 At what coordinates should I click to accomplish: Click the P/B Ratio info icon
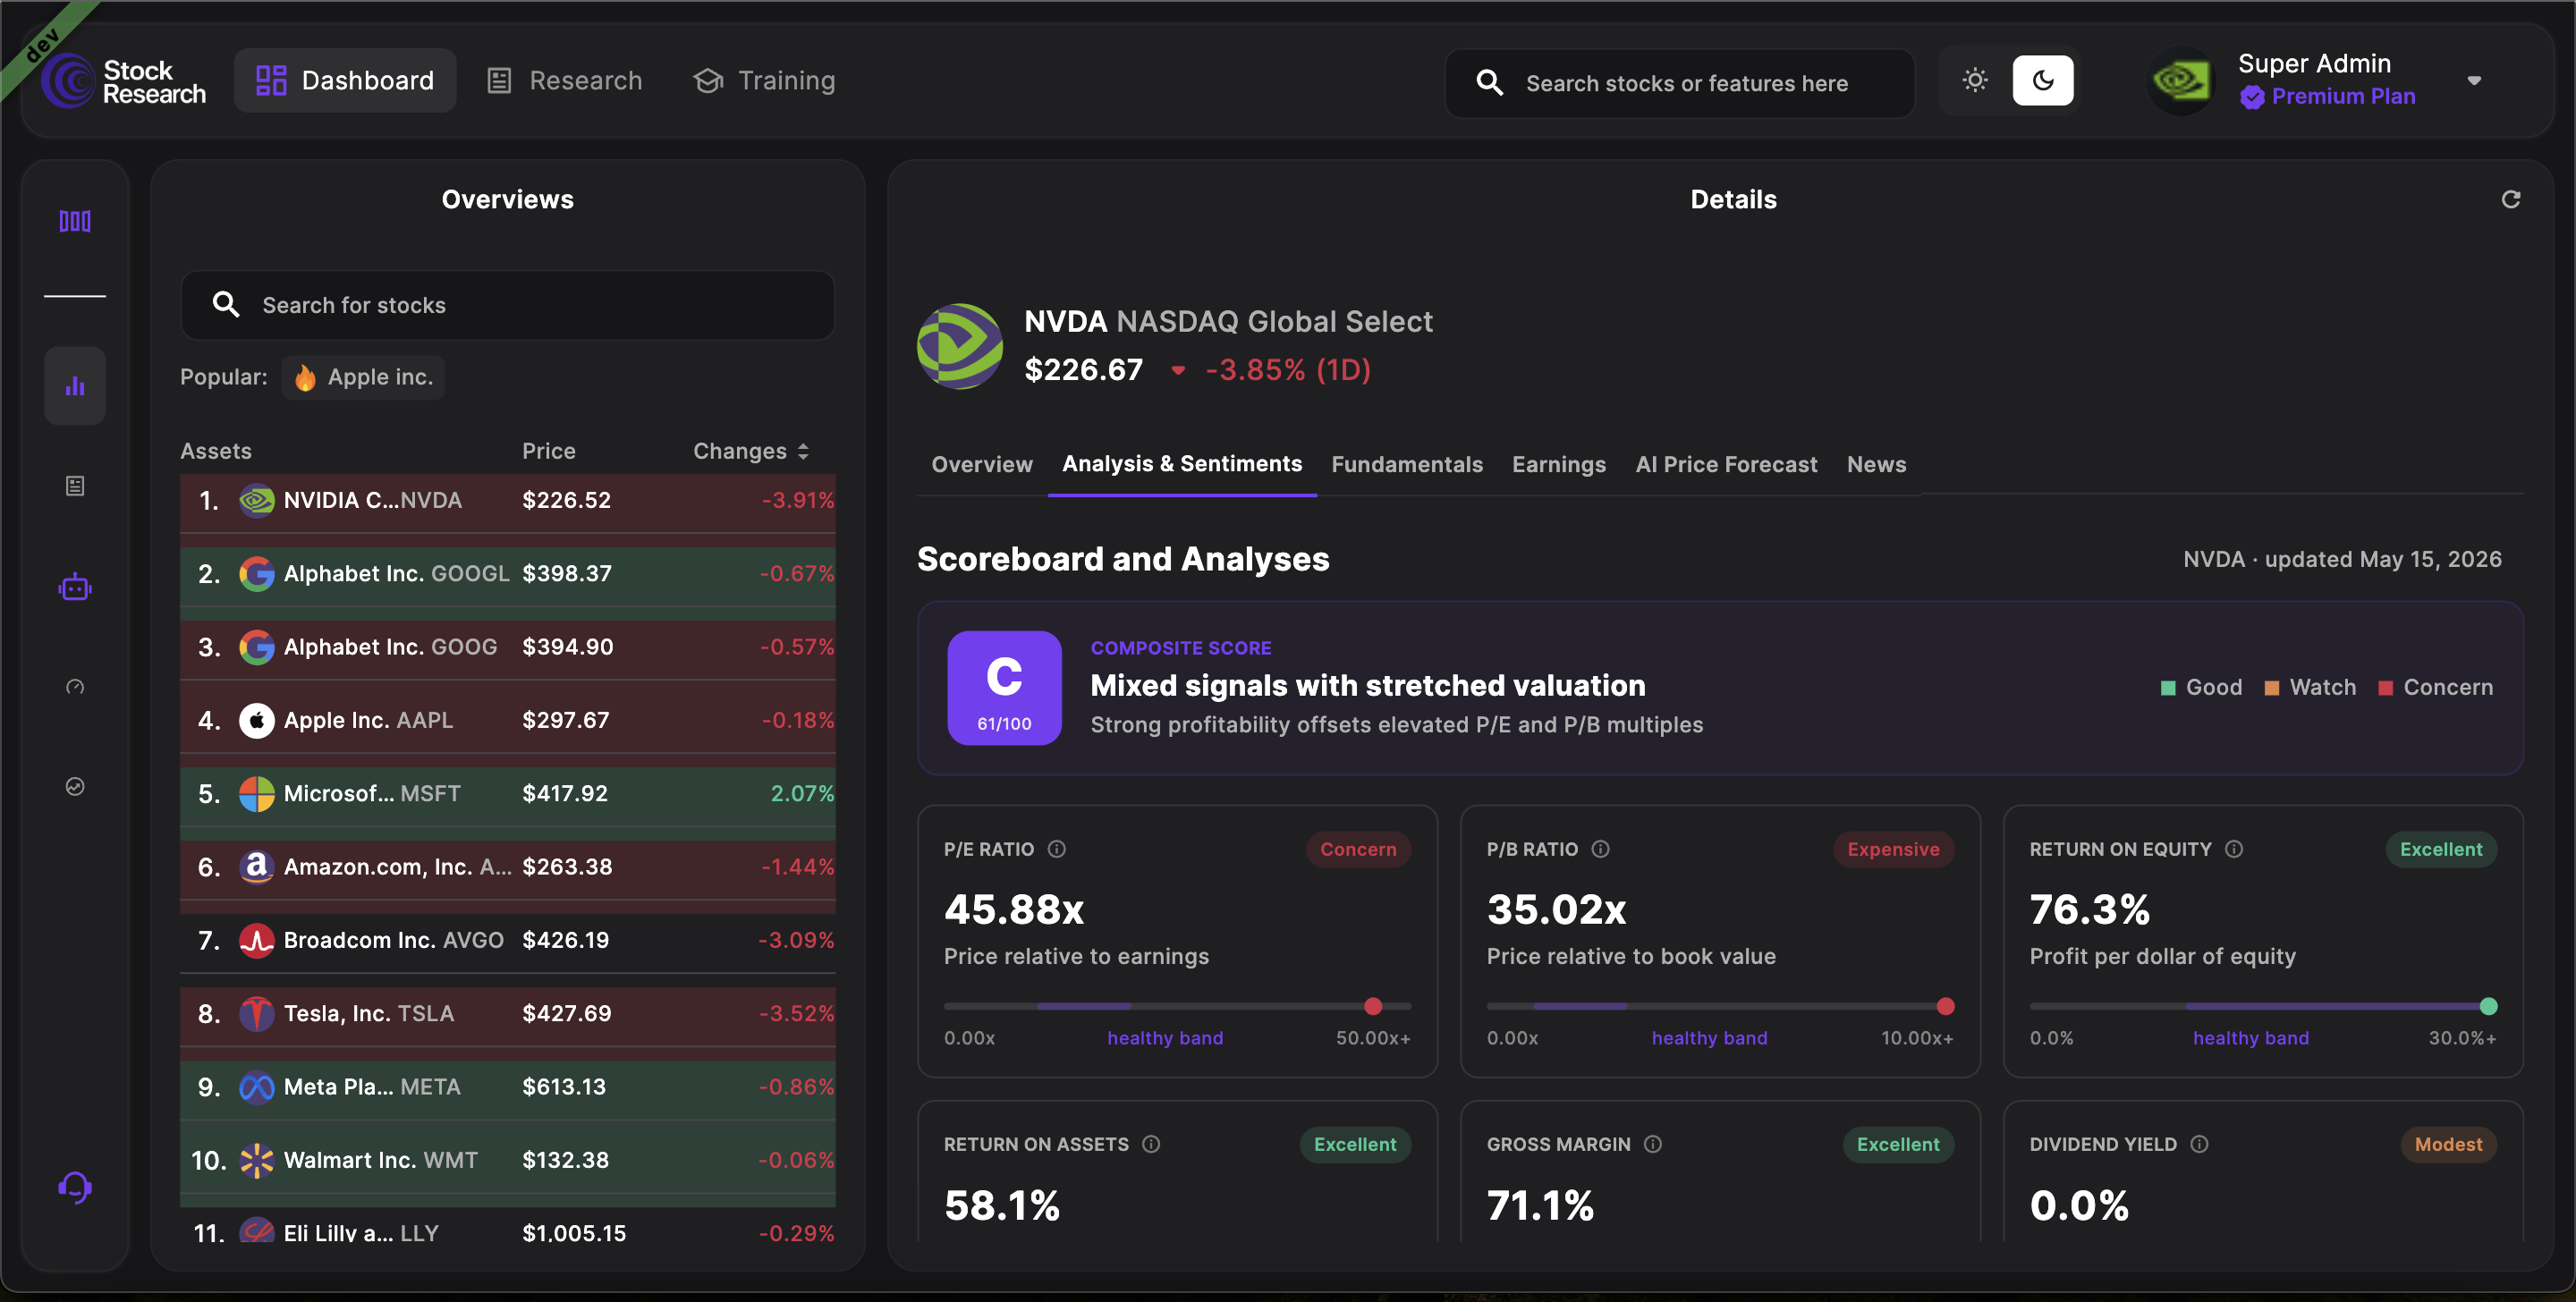(x=1600, y=849)
